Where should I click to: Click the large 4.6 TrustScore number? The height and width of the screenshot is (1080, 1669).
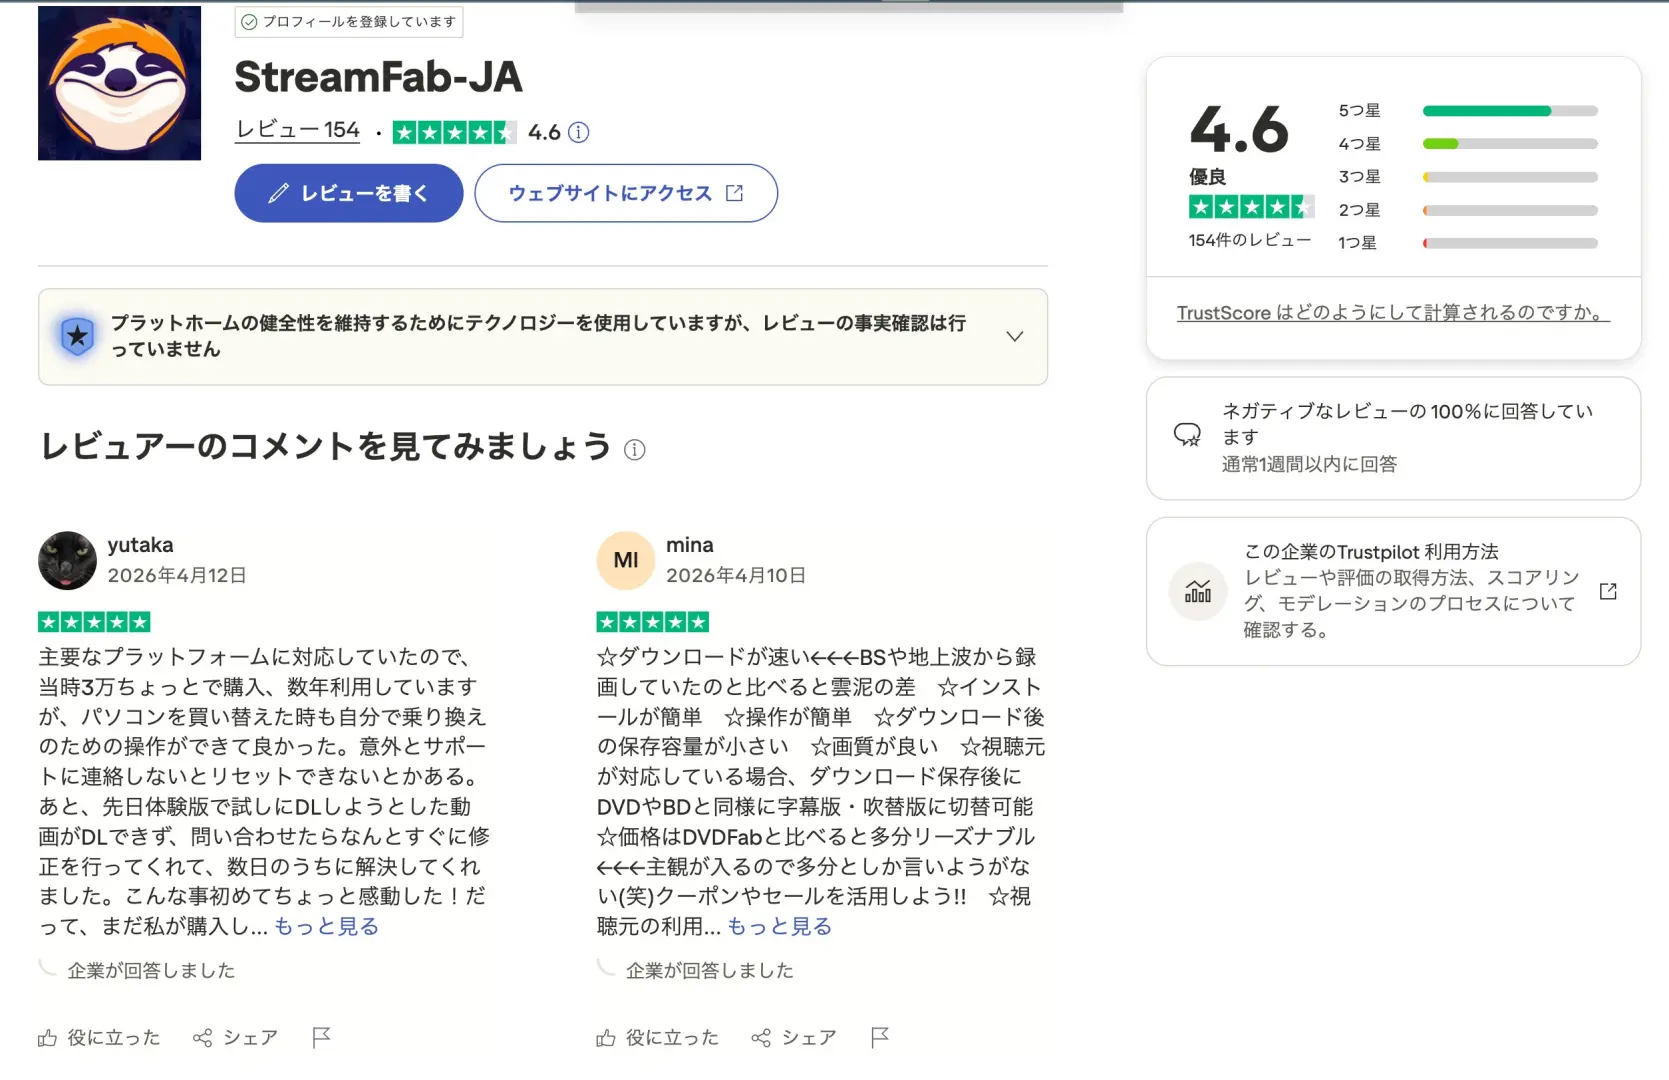1240,130
